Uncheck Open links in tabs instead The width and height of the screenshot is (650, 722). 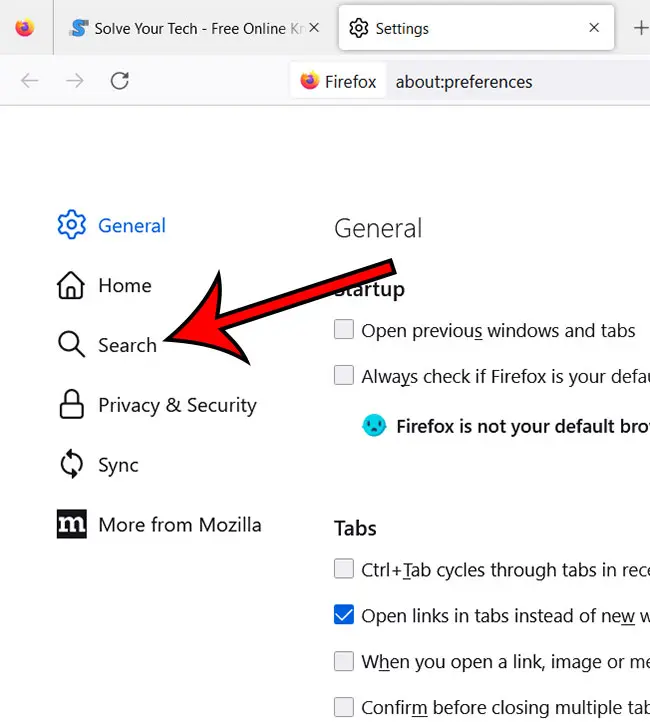344,615
